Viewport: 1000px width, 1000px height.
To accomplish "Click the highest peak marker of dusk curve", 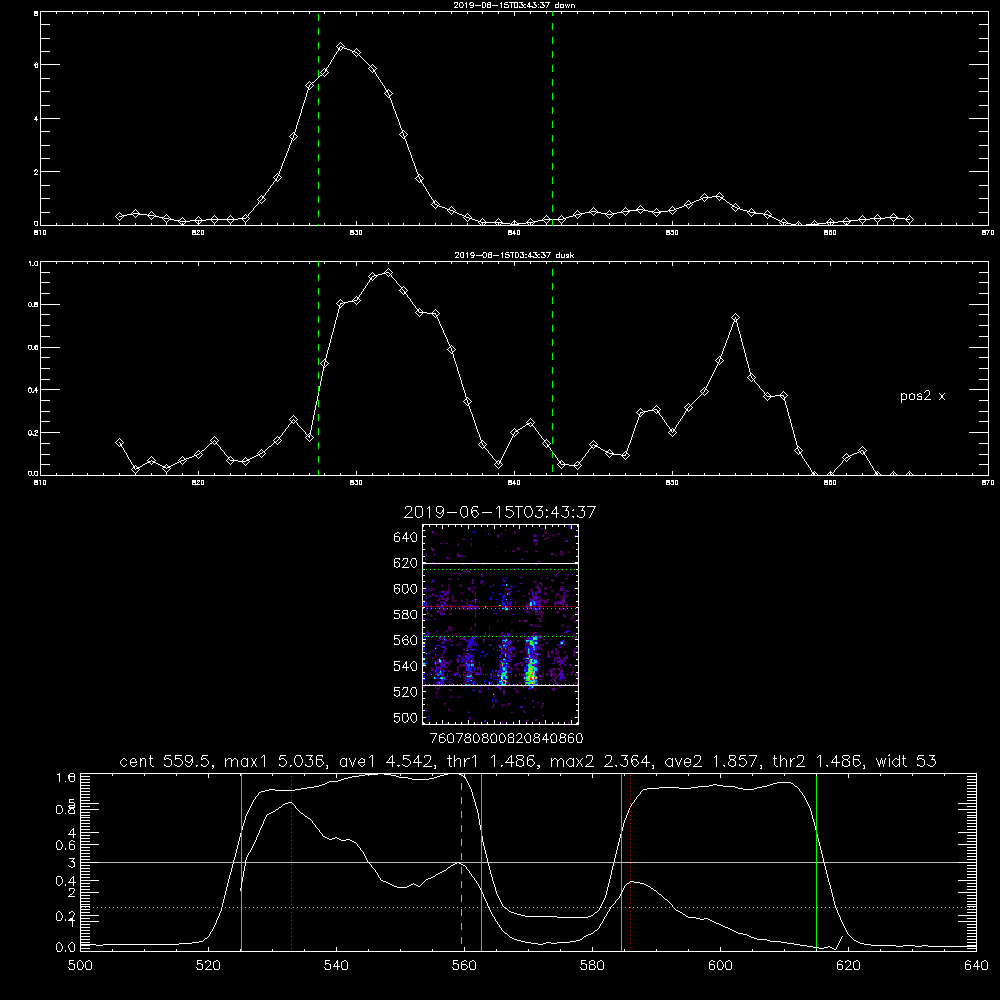I will click(388, 272).
